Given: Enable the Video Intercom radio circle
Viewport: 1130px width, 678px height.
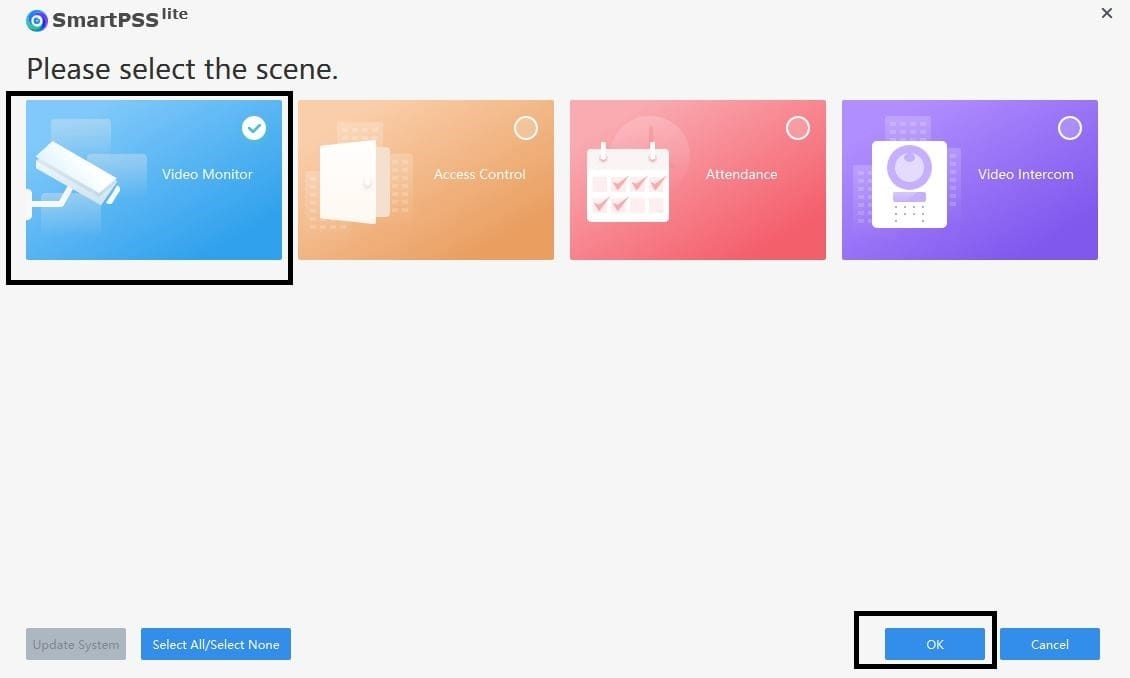Looking at the screenshot, I should [x=1070, y=128].
